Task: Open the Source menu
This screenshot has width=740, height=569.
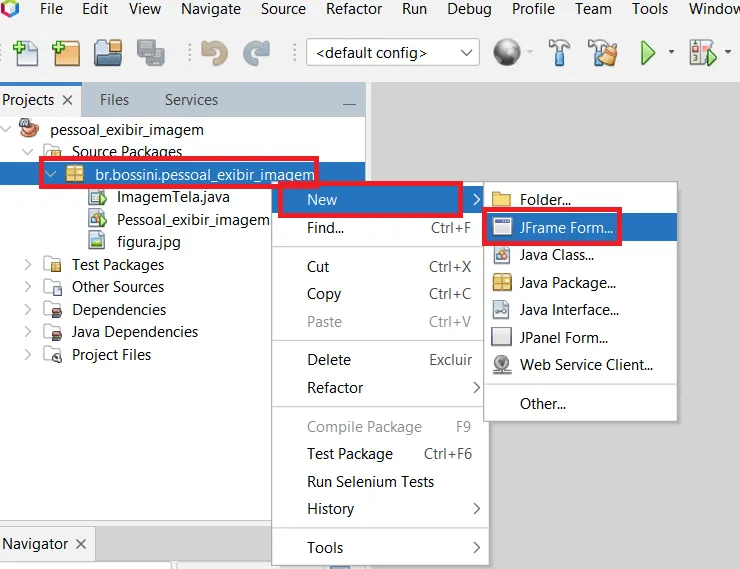Action: [283, 9]
